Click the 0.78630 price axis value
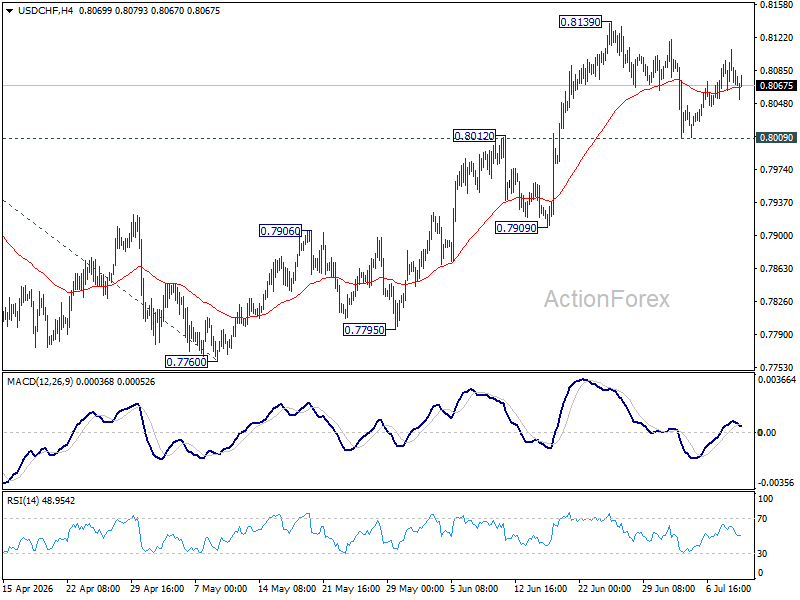 pos(777,268)
